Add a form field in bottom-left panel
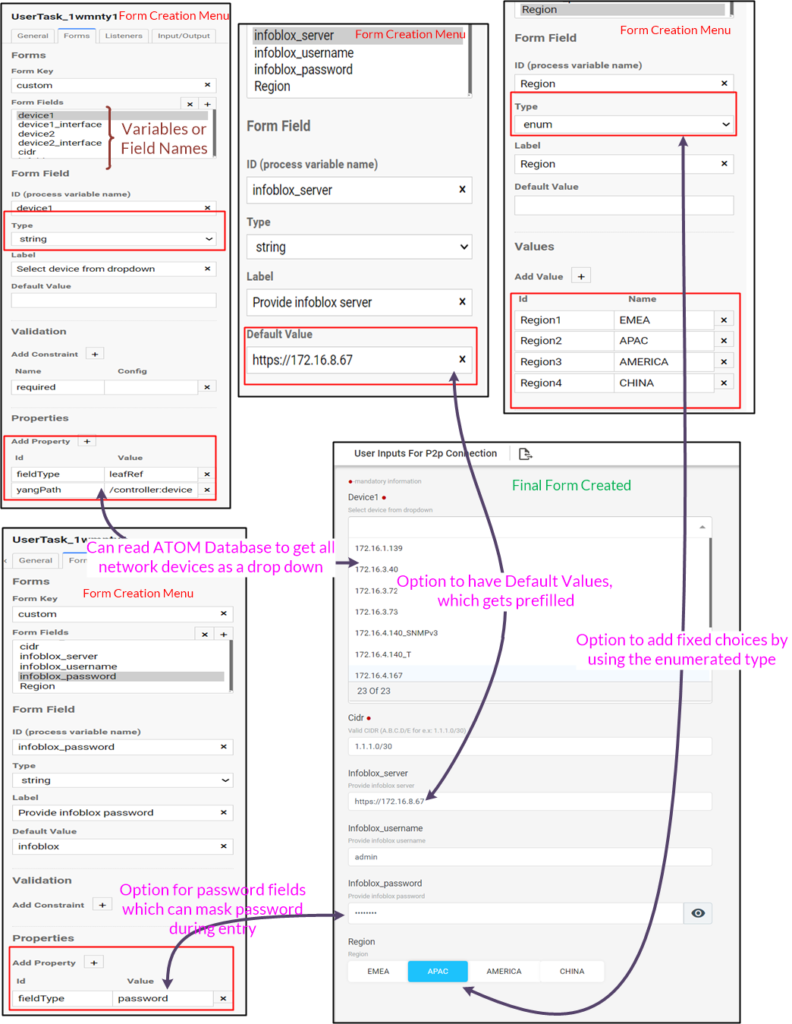The width and height of the screenshot is (792, 1024). (223, 634)
